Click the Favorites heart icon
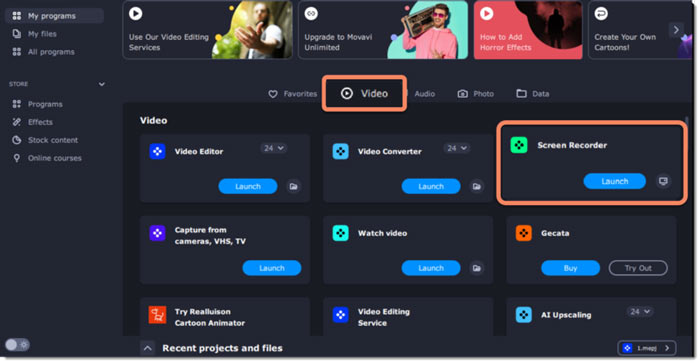Screen dimensions: 700x363 [273, 94]
